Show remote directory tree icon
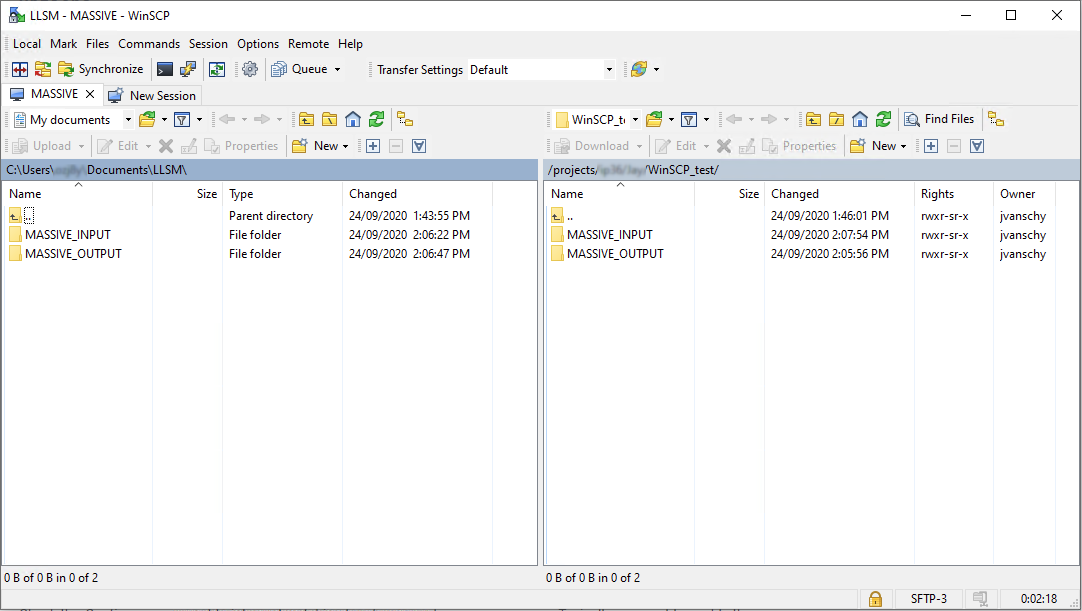 click(996, 119)
